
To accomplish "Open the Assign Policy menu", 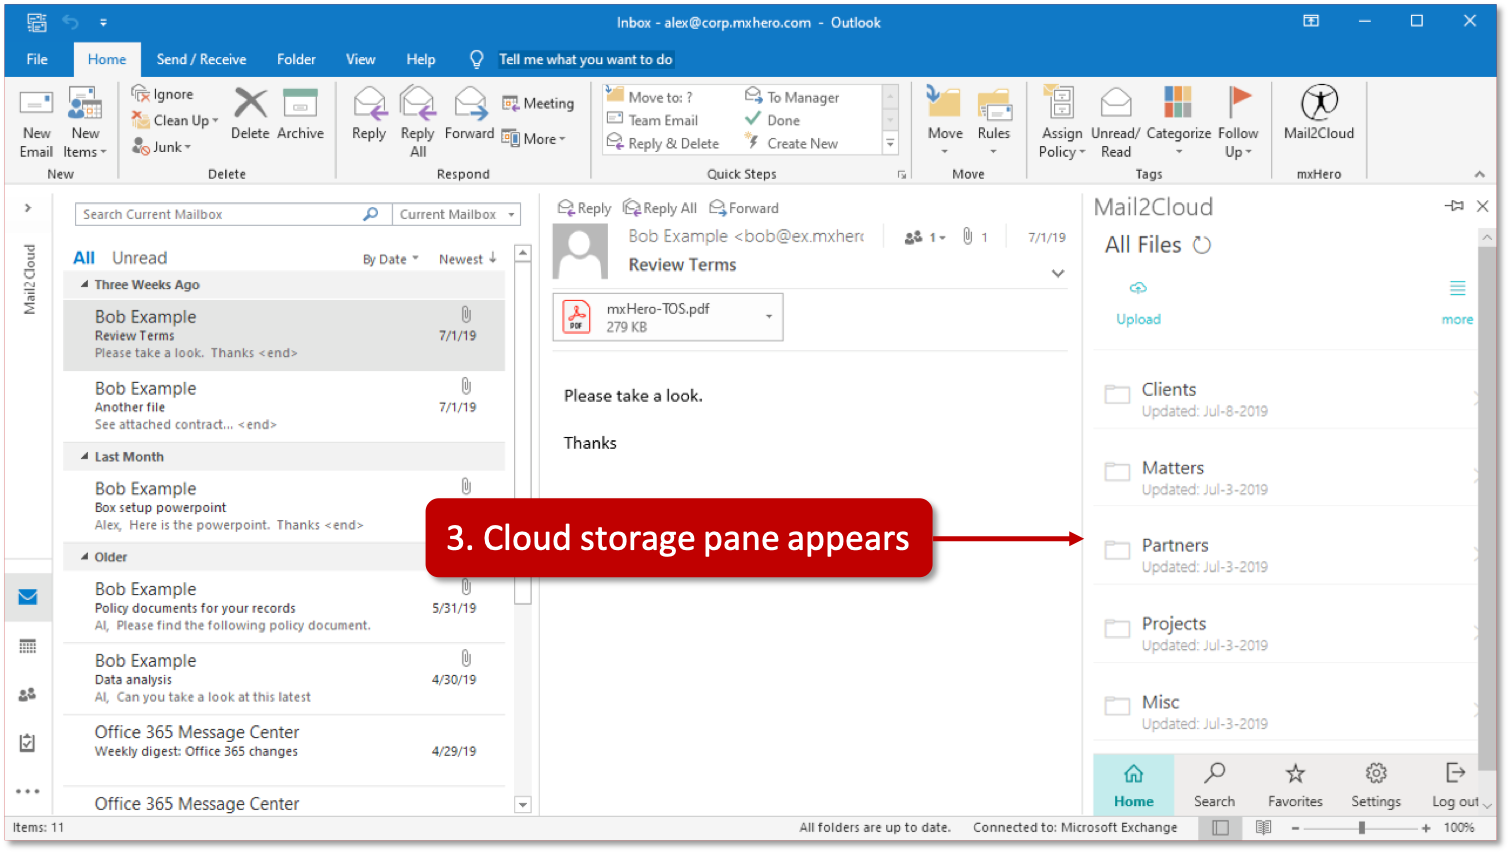I will 1061,122.
